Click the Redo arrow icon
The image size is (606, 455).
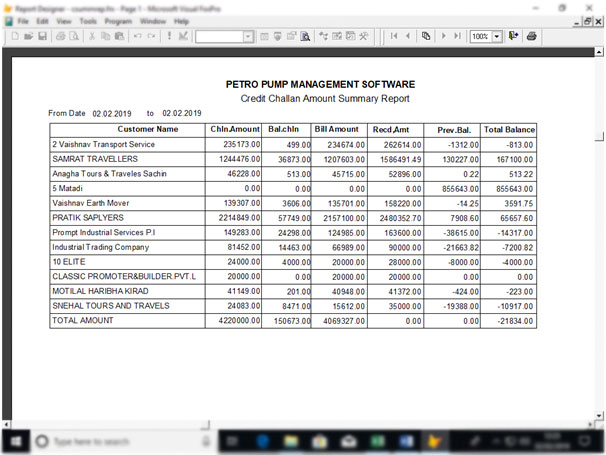[151, 36]
